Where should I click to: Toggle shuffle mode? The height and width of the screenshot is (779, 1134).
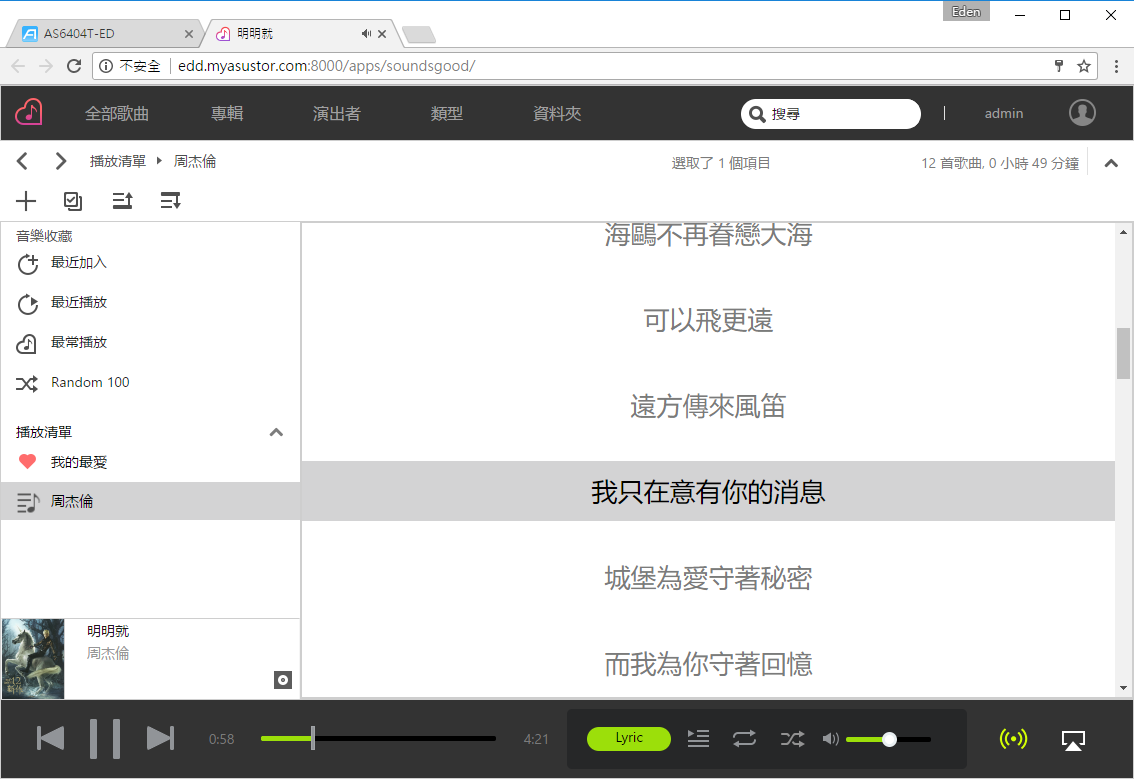(x=792, y=738)
